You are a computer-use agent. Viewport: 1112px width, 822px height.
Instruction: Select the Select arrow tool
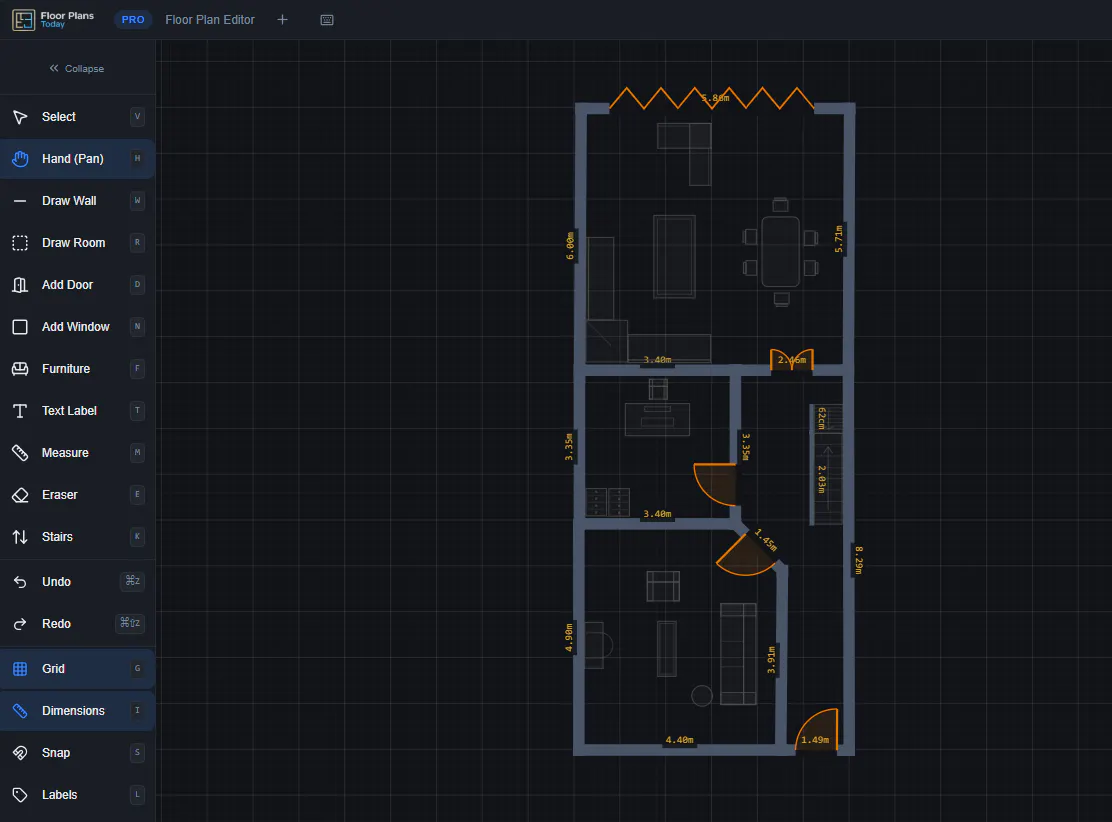(x=77, y=117)
